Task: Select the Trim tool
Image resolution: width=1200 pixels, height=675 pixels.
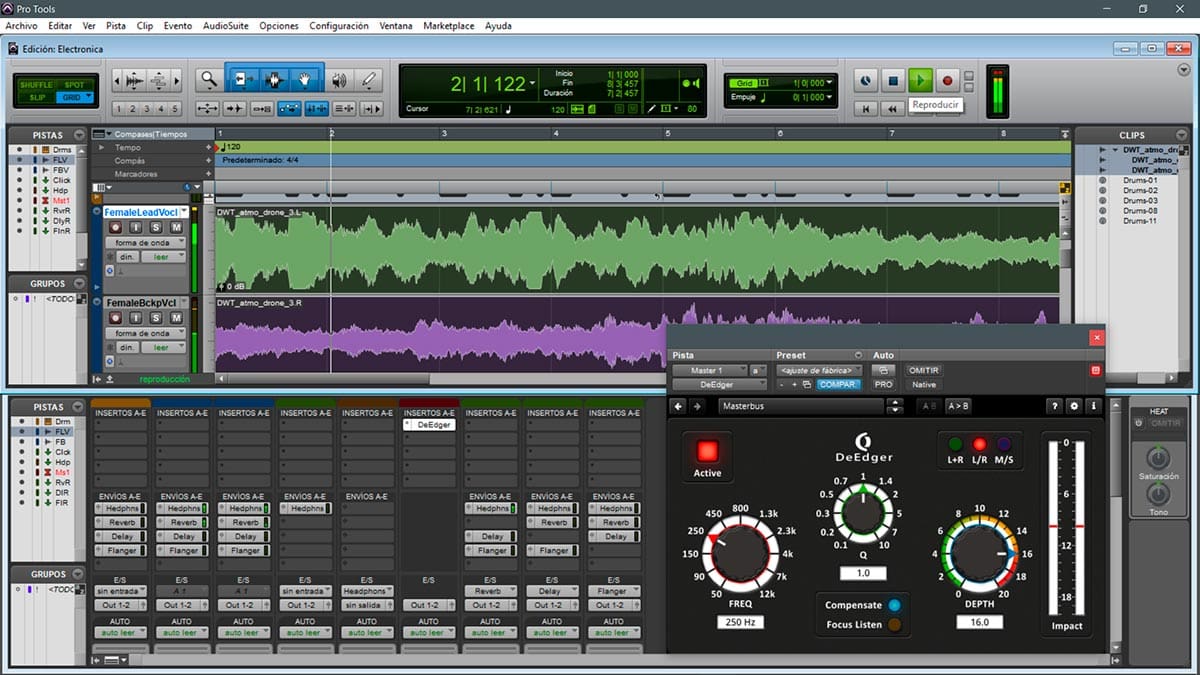Action: [x=241, y=80]
